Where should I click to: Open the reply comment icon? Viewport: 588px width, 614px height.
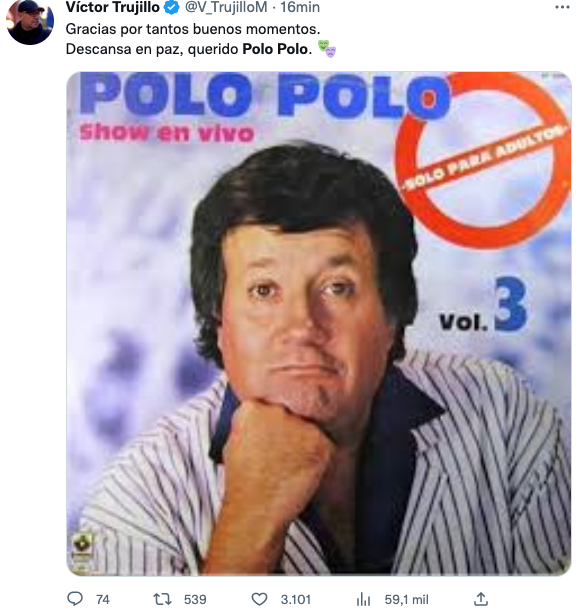75,599
